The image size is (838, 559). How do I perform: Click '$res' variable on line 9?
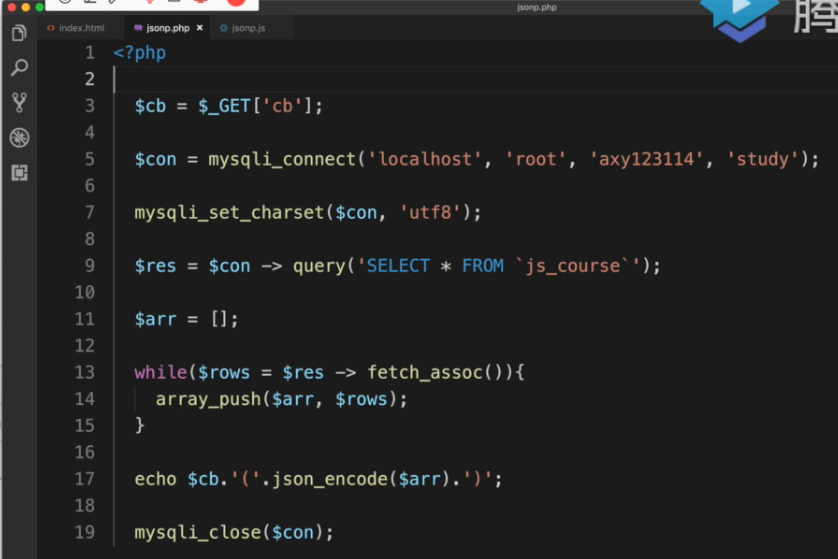tap(156, 266)
